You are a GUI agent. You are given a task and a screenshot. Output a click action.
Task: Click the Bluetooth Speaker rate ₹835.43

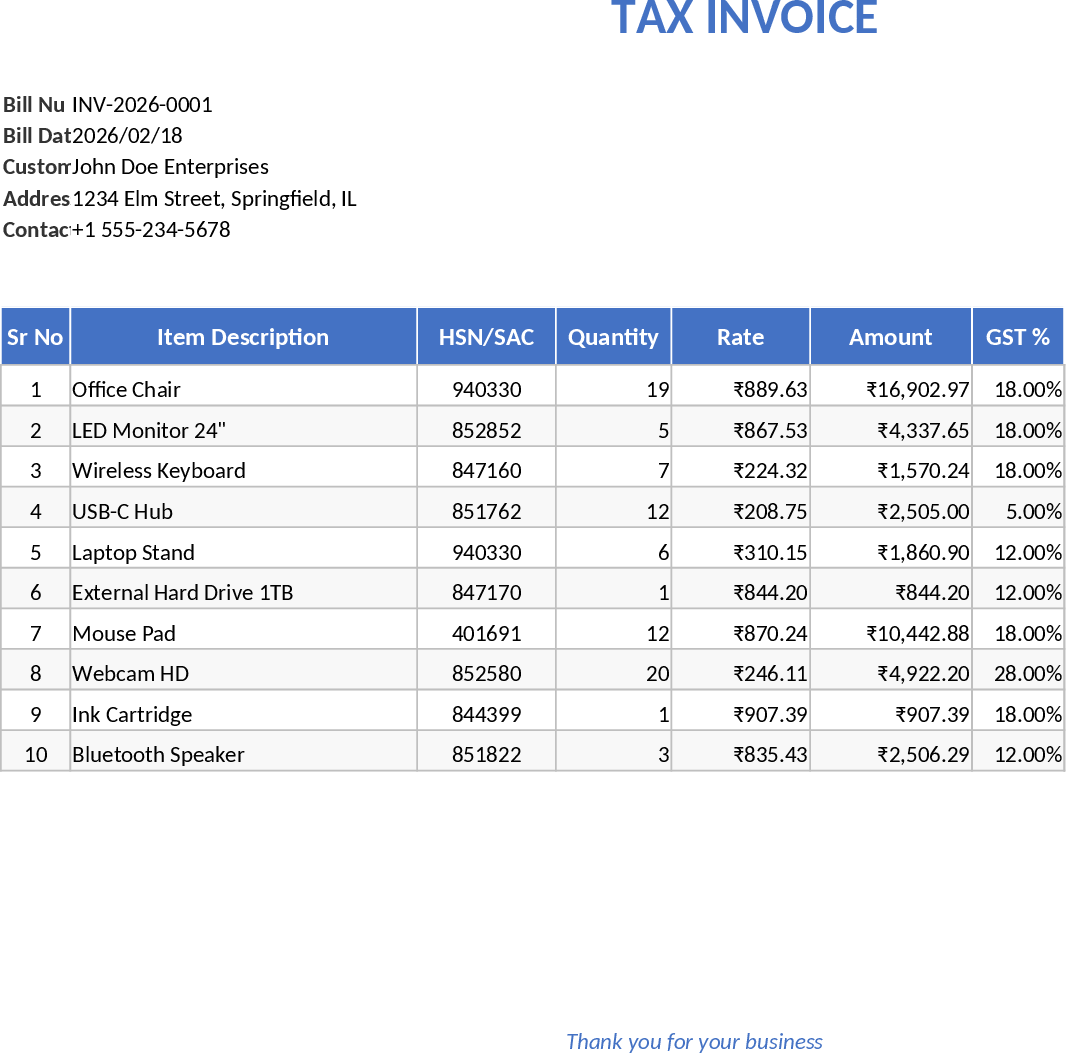coord(740,754)
